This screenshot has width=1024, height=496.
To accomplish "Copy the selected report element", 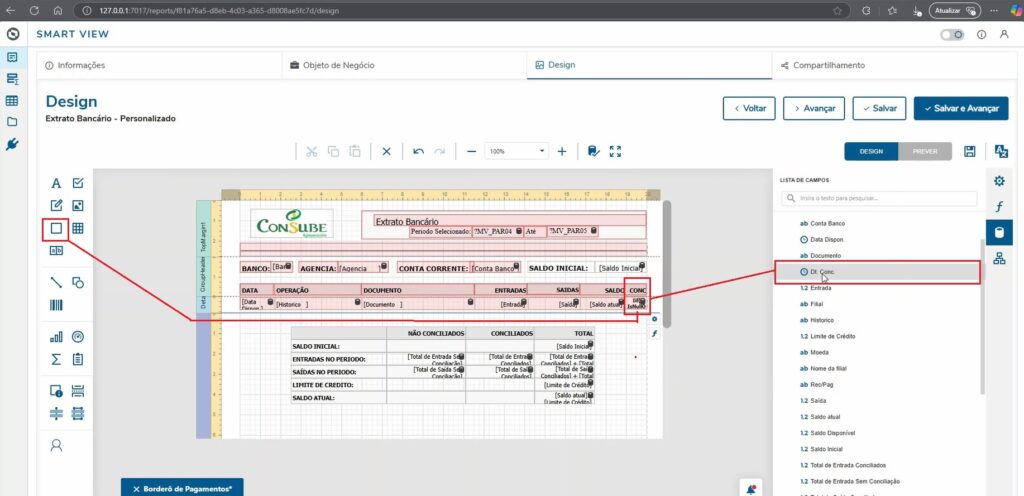I will [333, 151].
